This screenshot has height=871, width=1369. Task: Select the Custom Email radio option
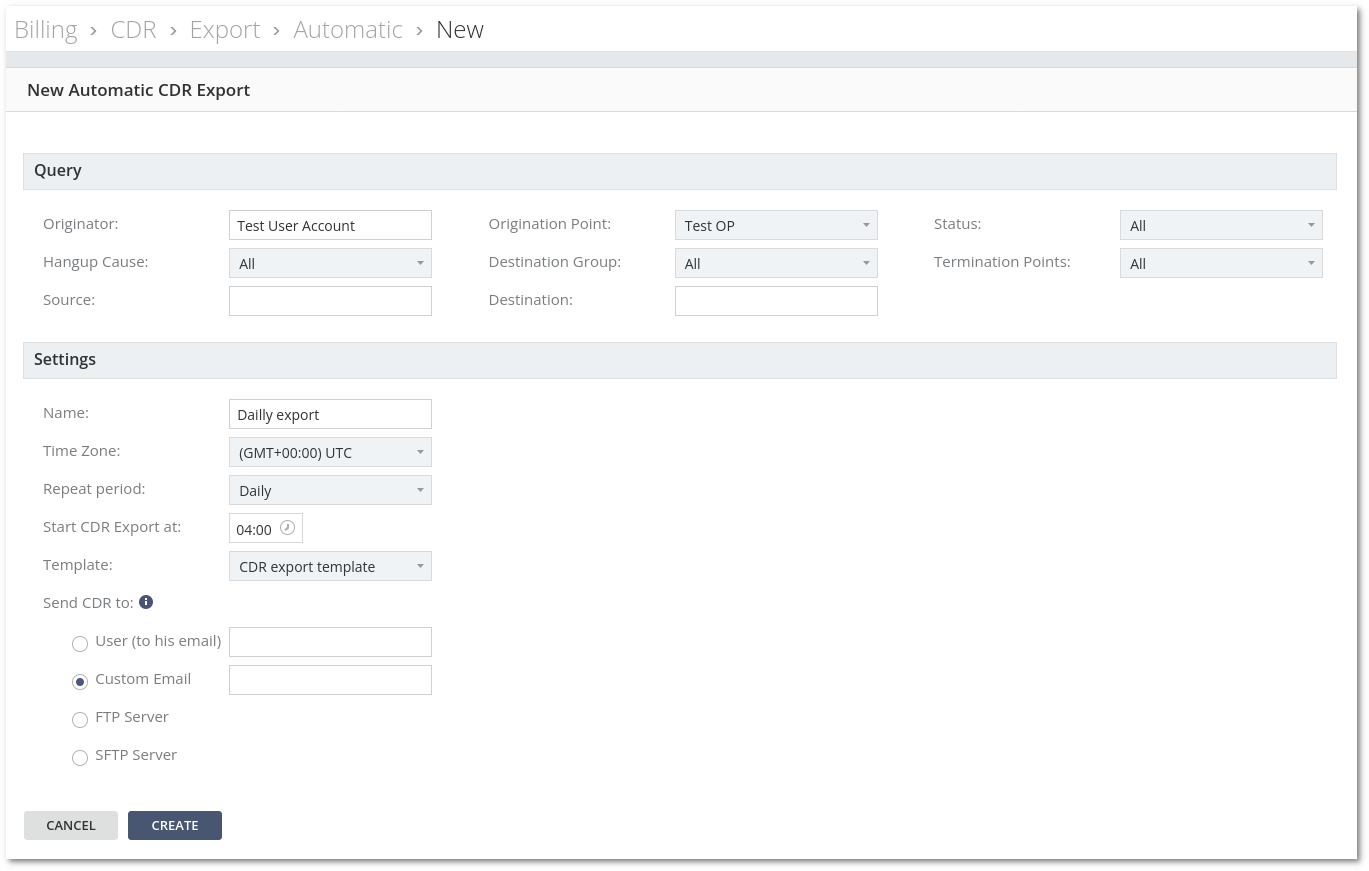(x=80, y=682)
